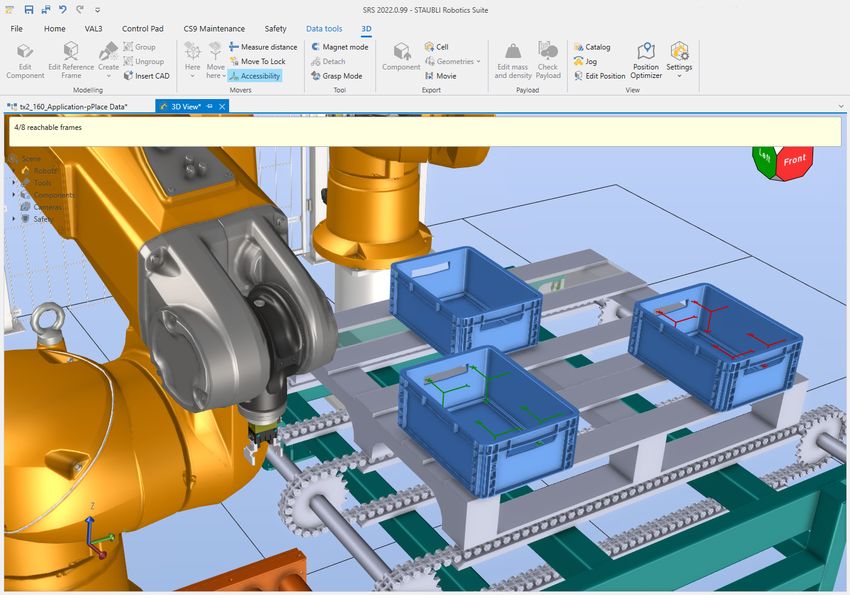This screenshot has height=595, width=850.
Task: Open the quick access toolbar customize dropdown
Action: click(x=98, y=10)
